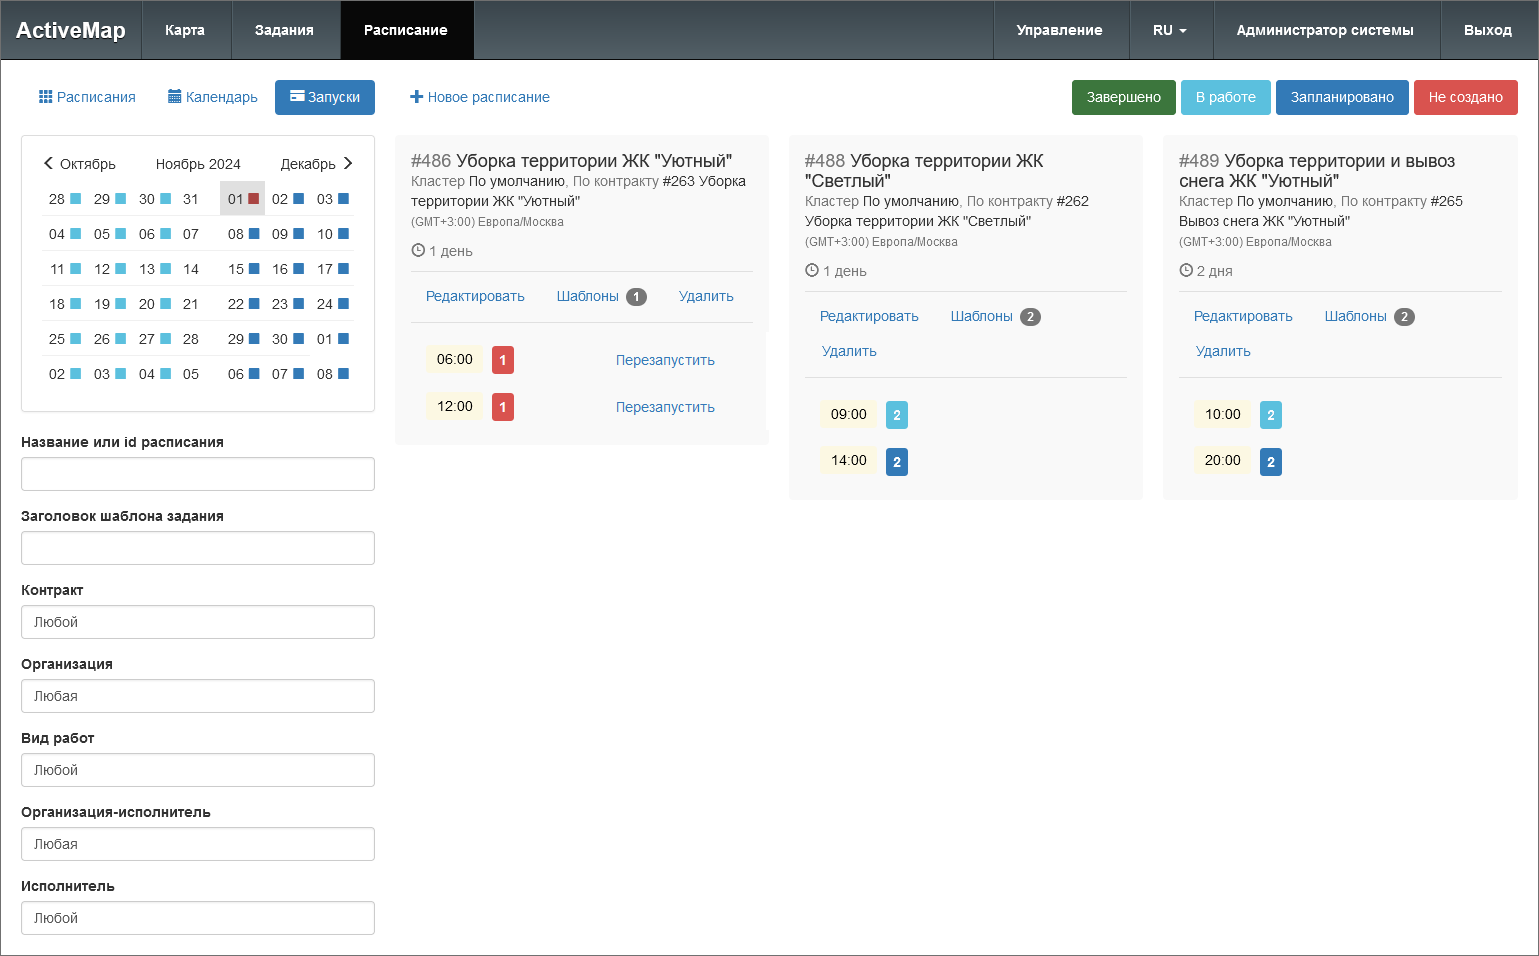Switch to the Календарь view

point(213,97)
